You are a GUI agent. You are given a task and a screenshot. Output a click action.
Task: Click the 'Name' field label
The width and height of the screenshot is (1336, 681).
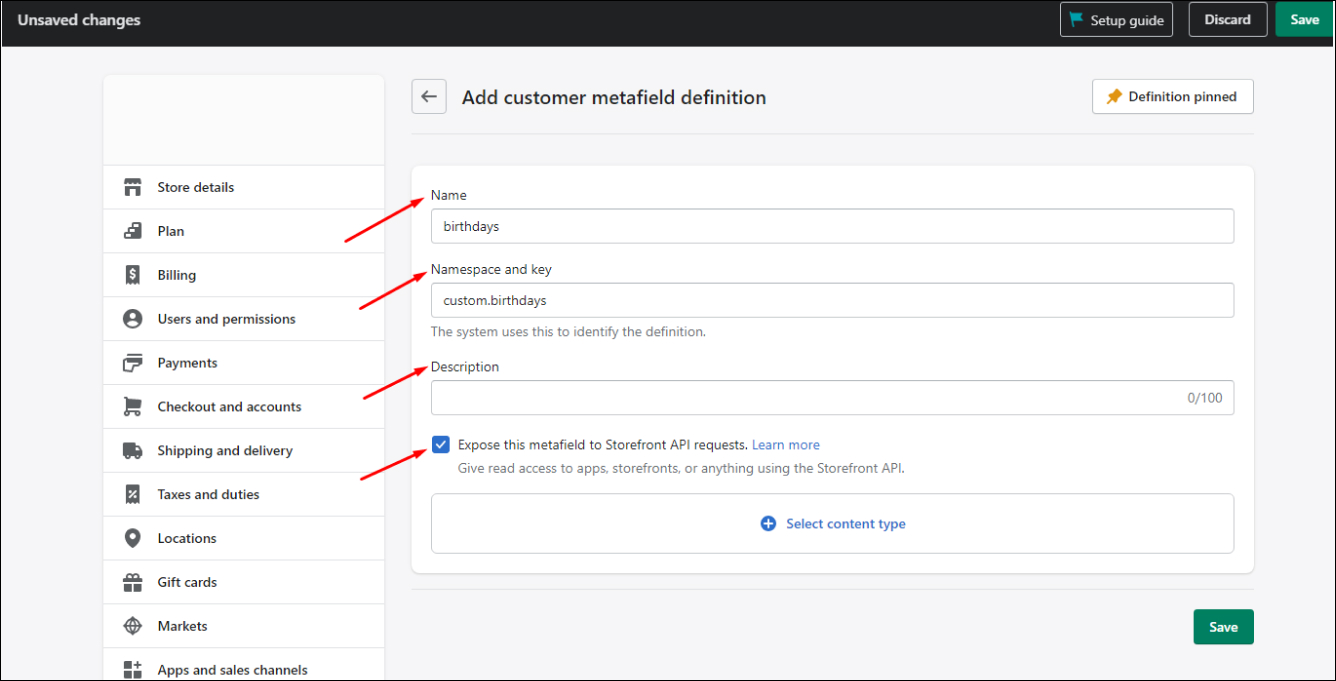point(449,195)
